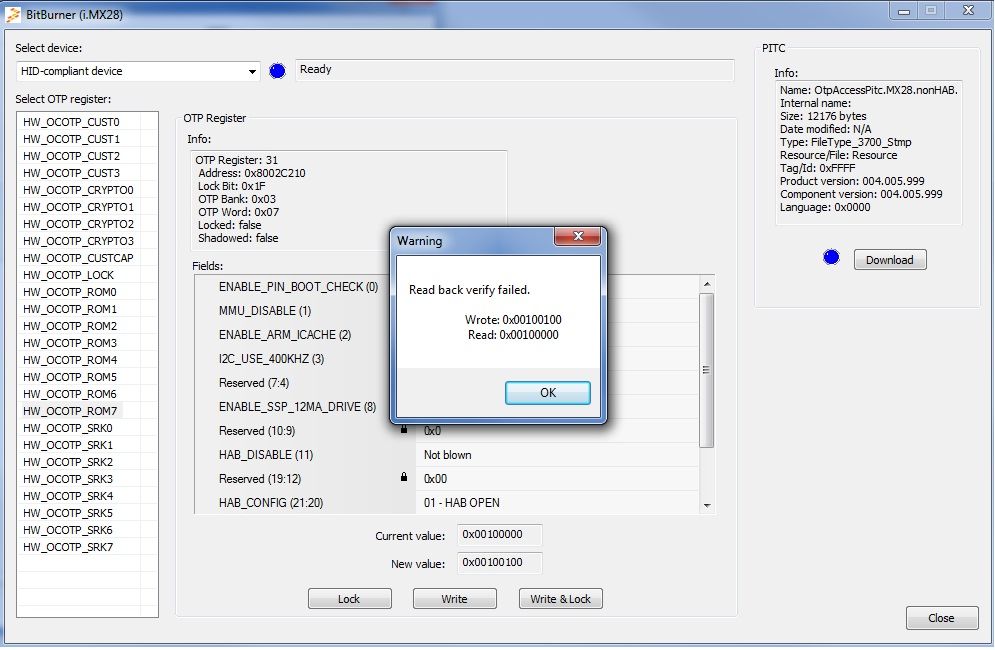Click the blue PITC download indicator
The height and width of the screenshot is (650, 995).
(x=831, y=257)
